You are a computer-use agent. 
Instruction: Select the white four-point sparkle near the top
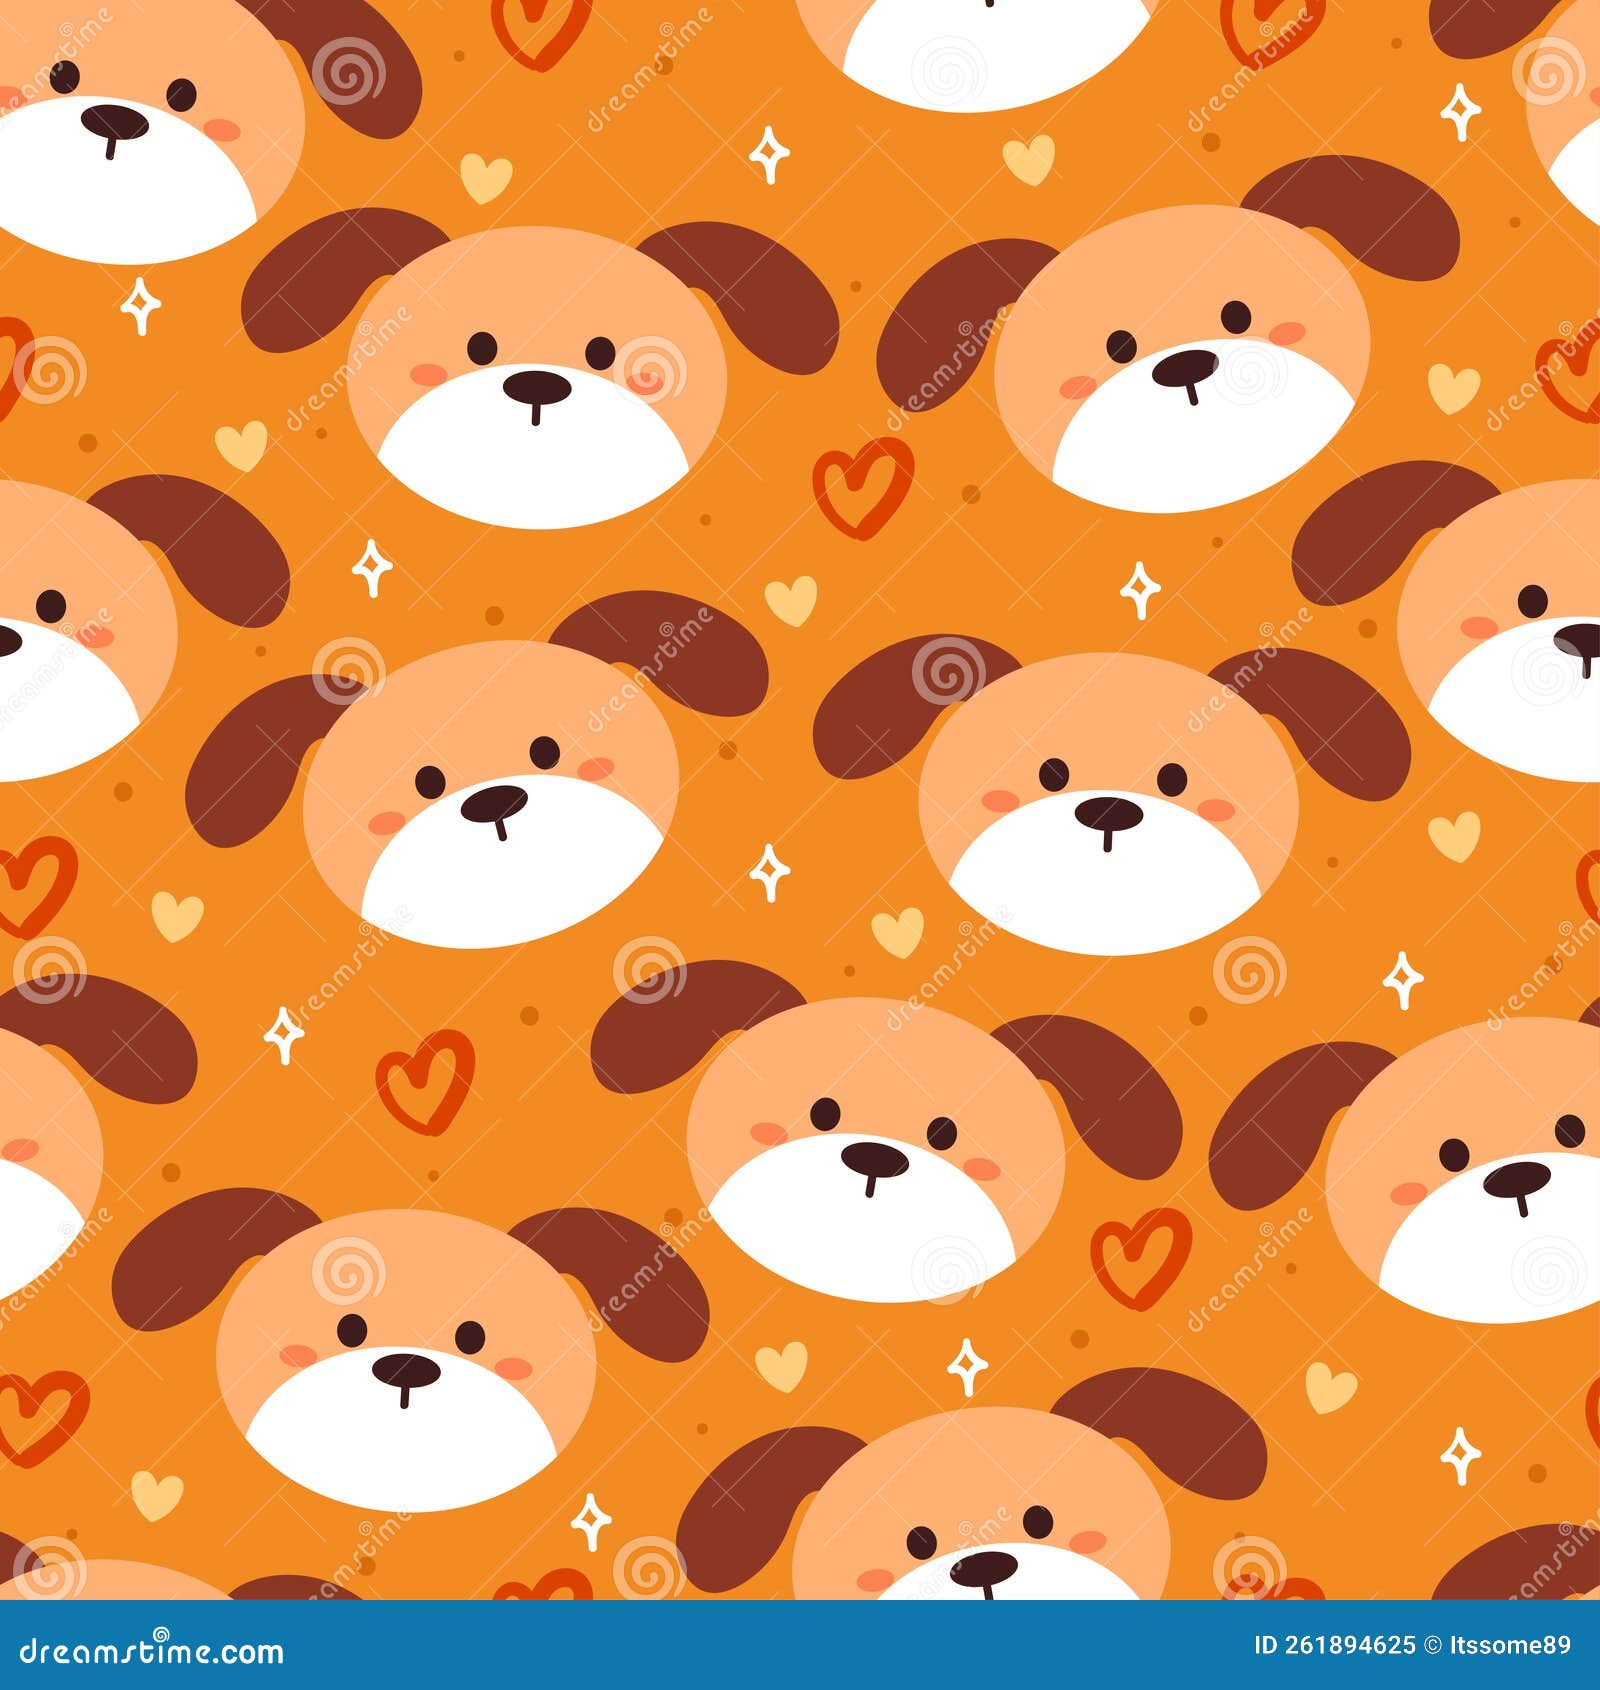coord(770,155)
